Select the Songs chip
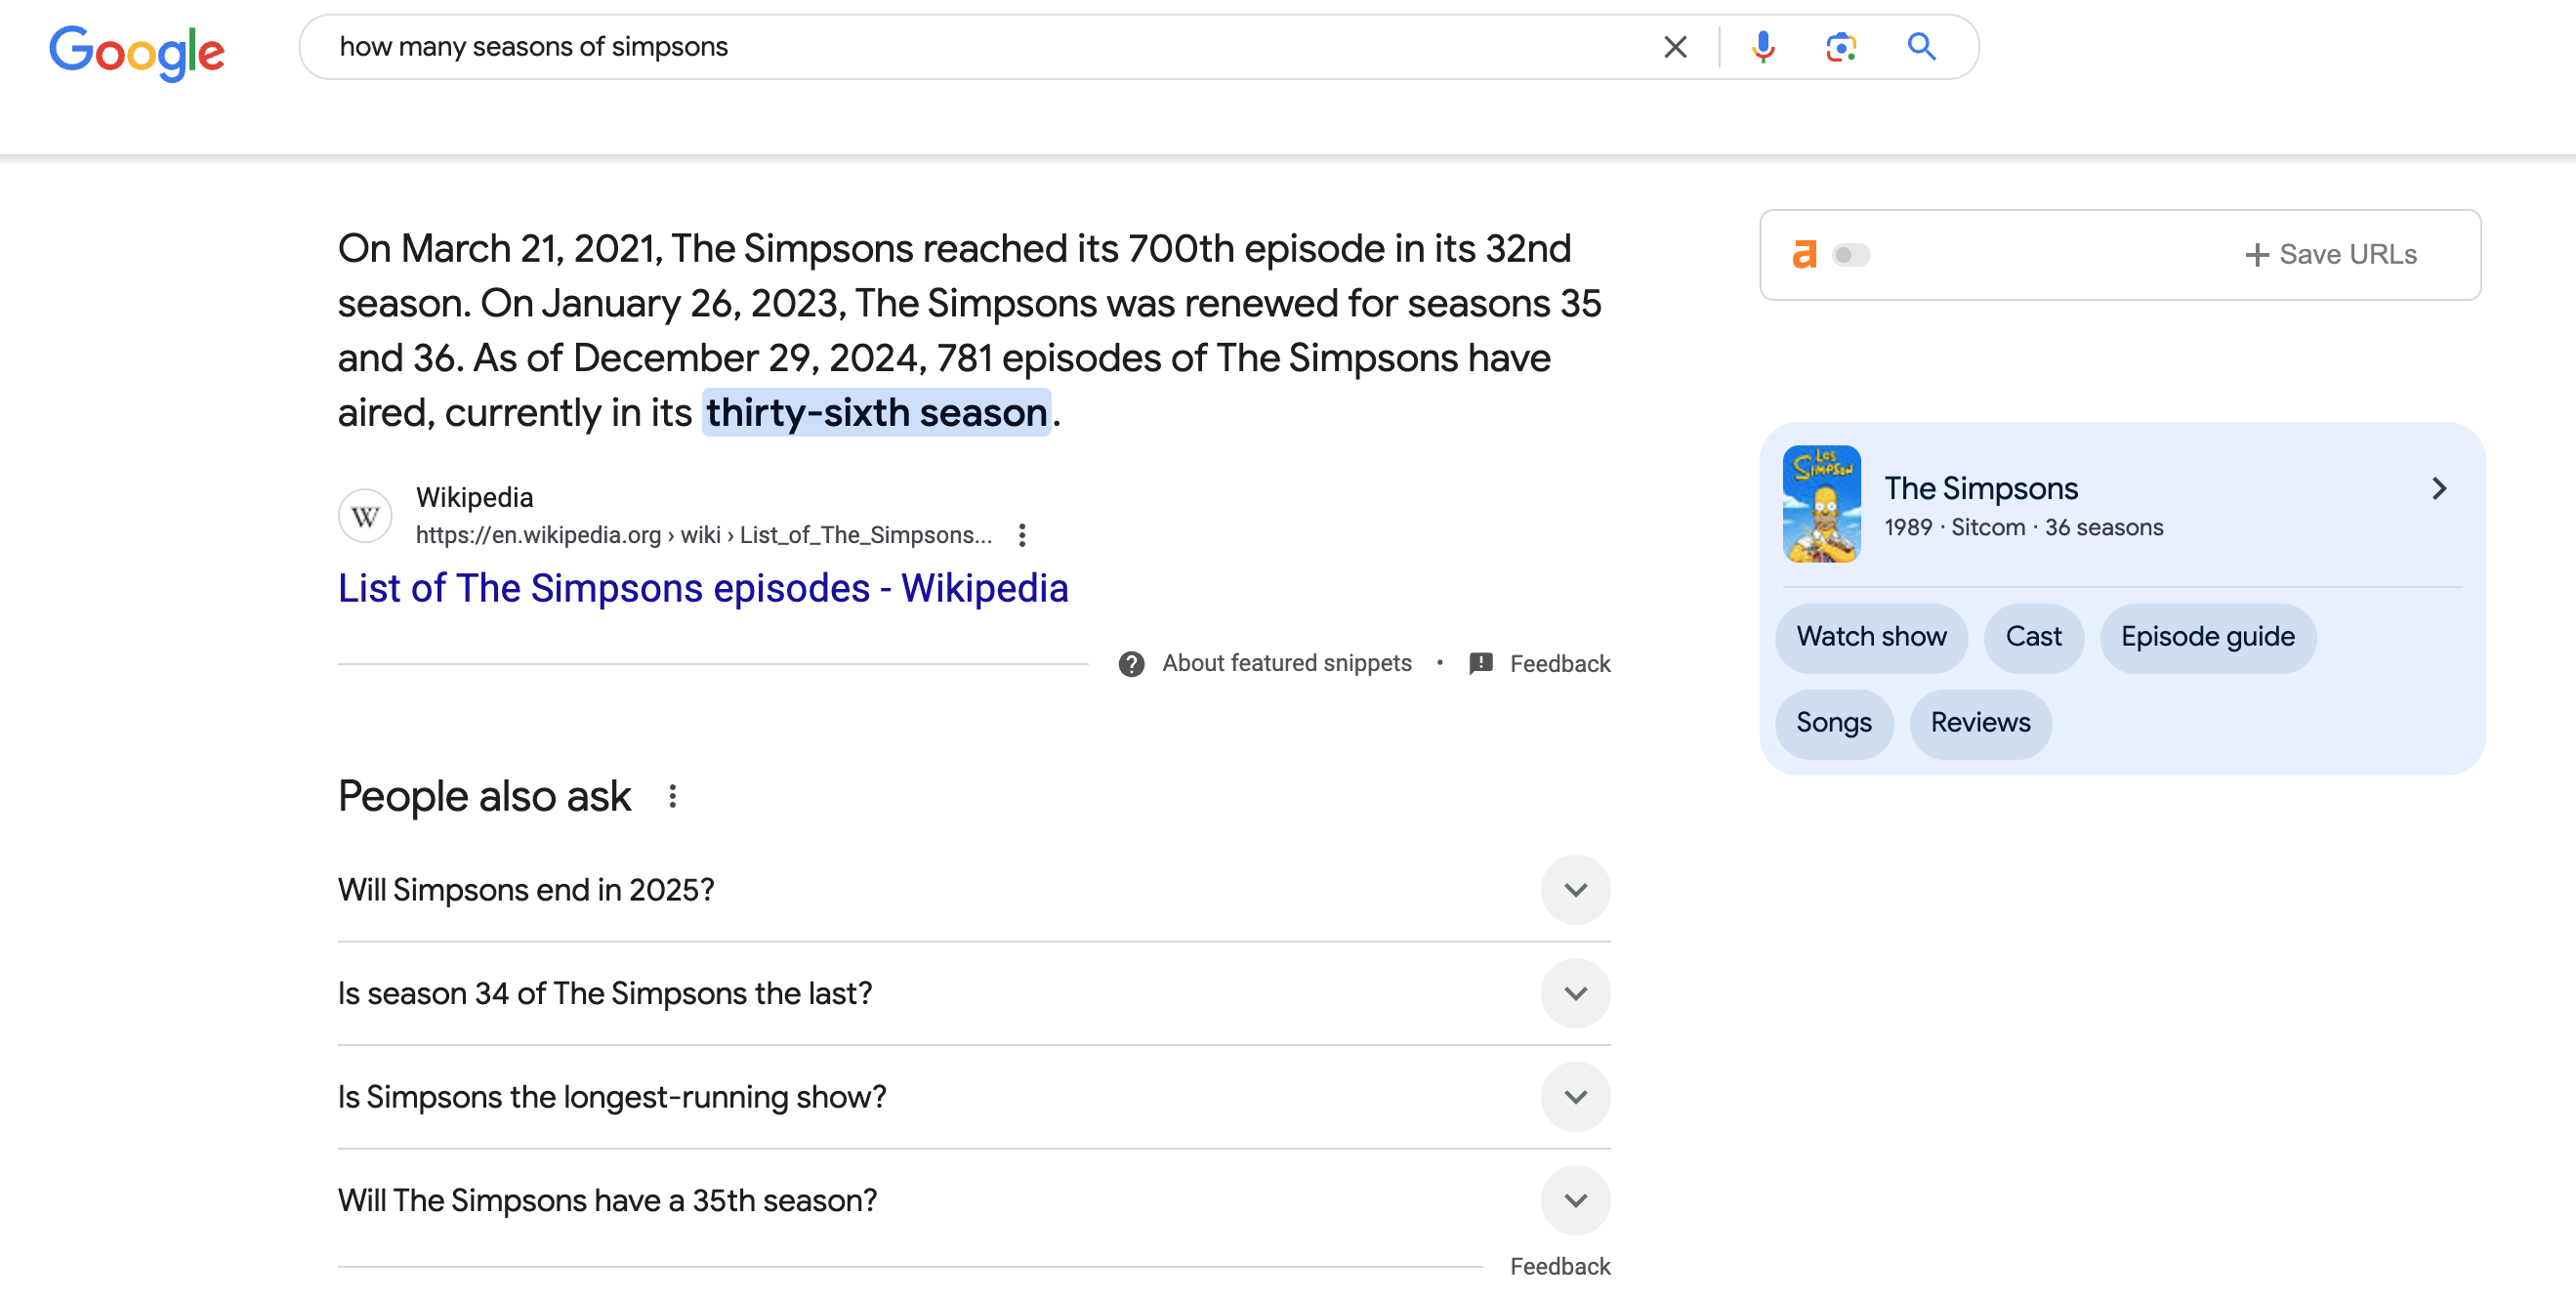The height and width of the screenshot is (1301, 2576). [x=1833, y=724]
